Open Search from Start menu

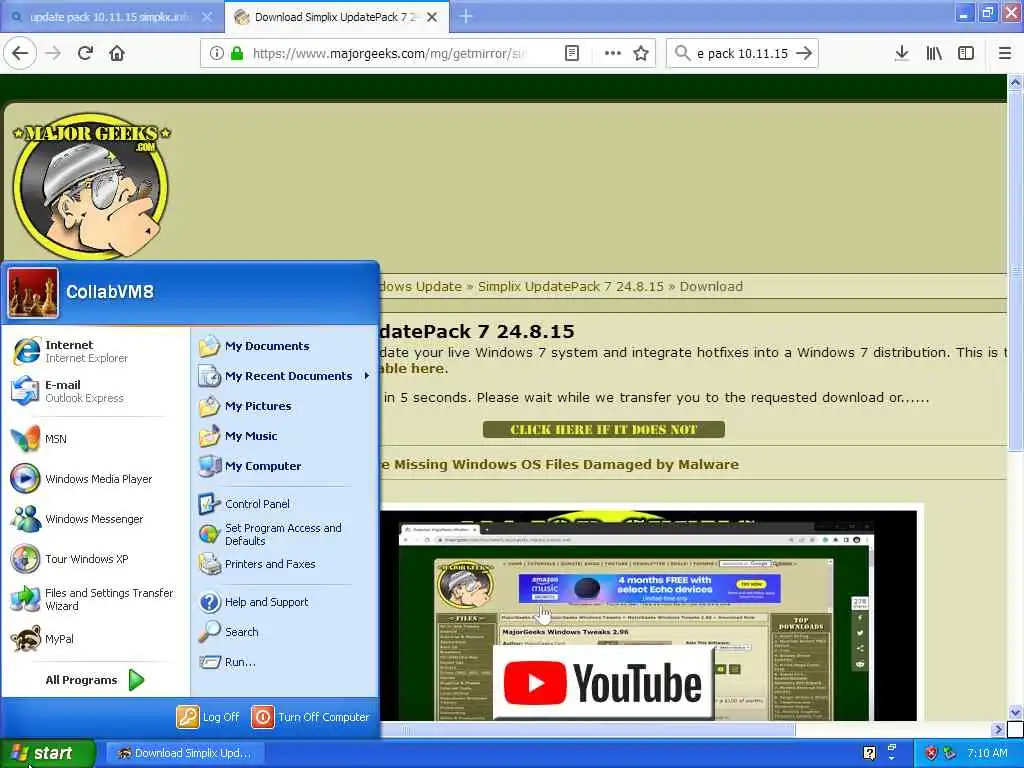(x=285, y=632)
